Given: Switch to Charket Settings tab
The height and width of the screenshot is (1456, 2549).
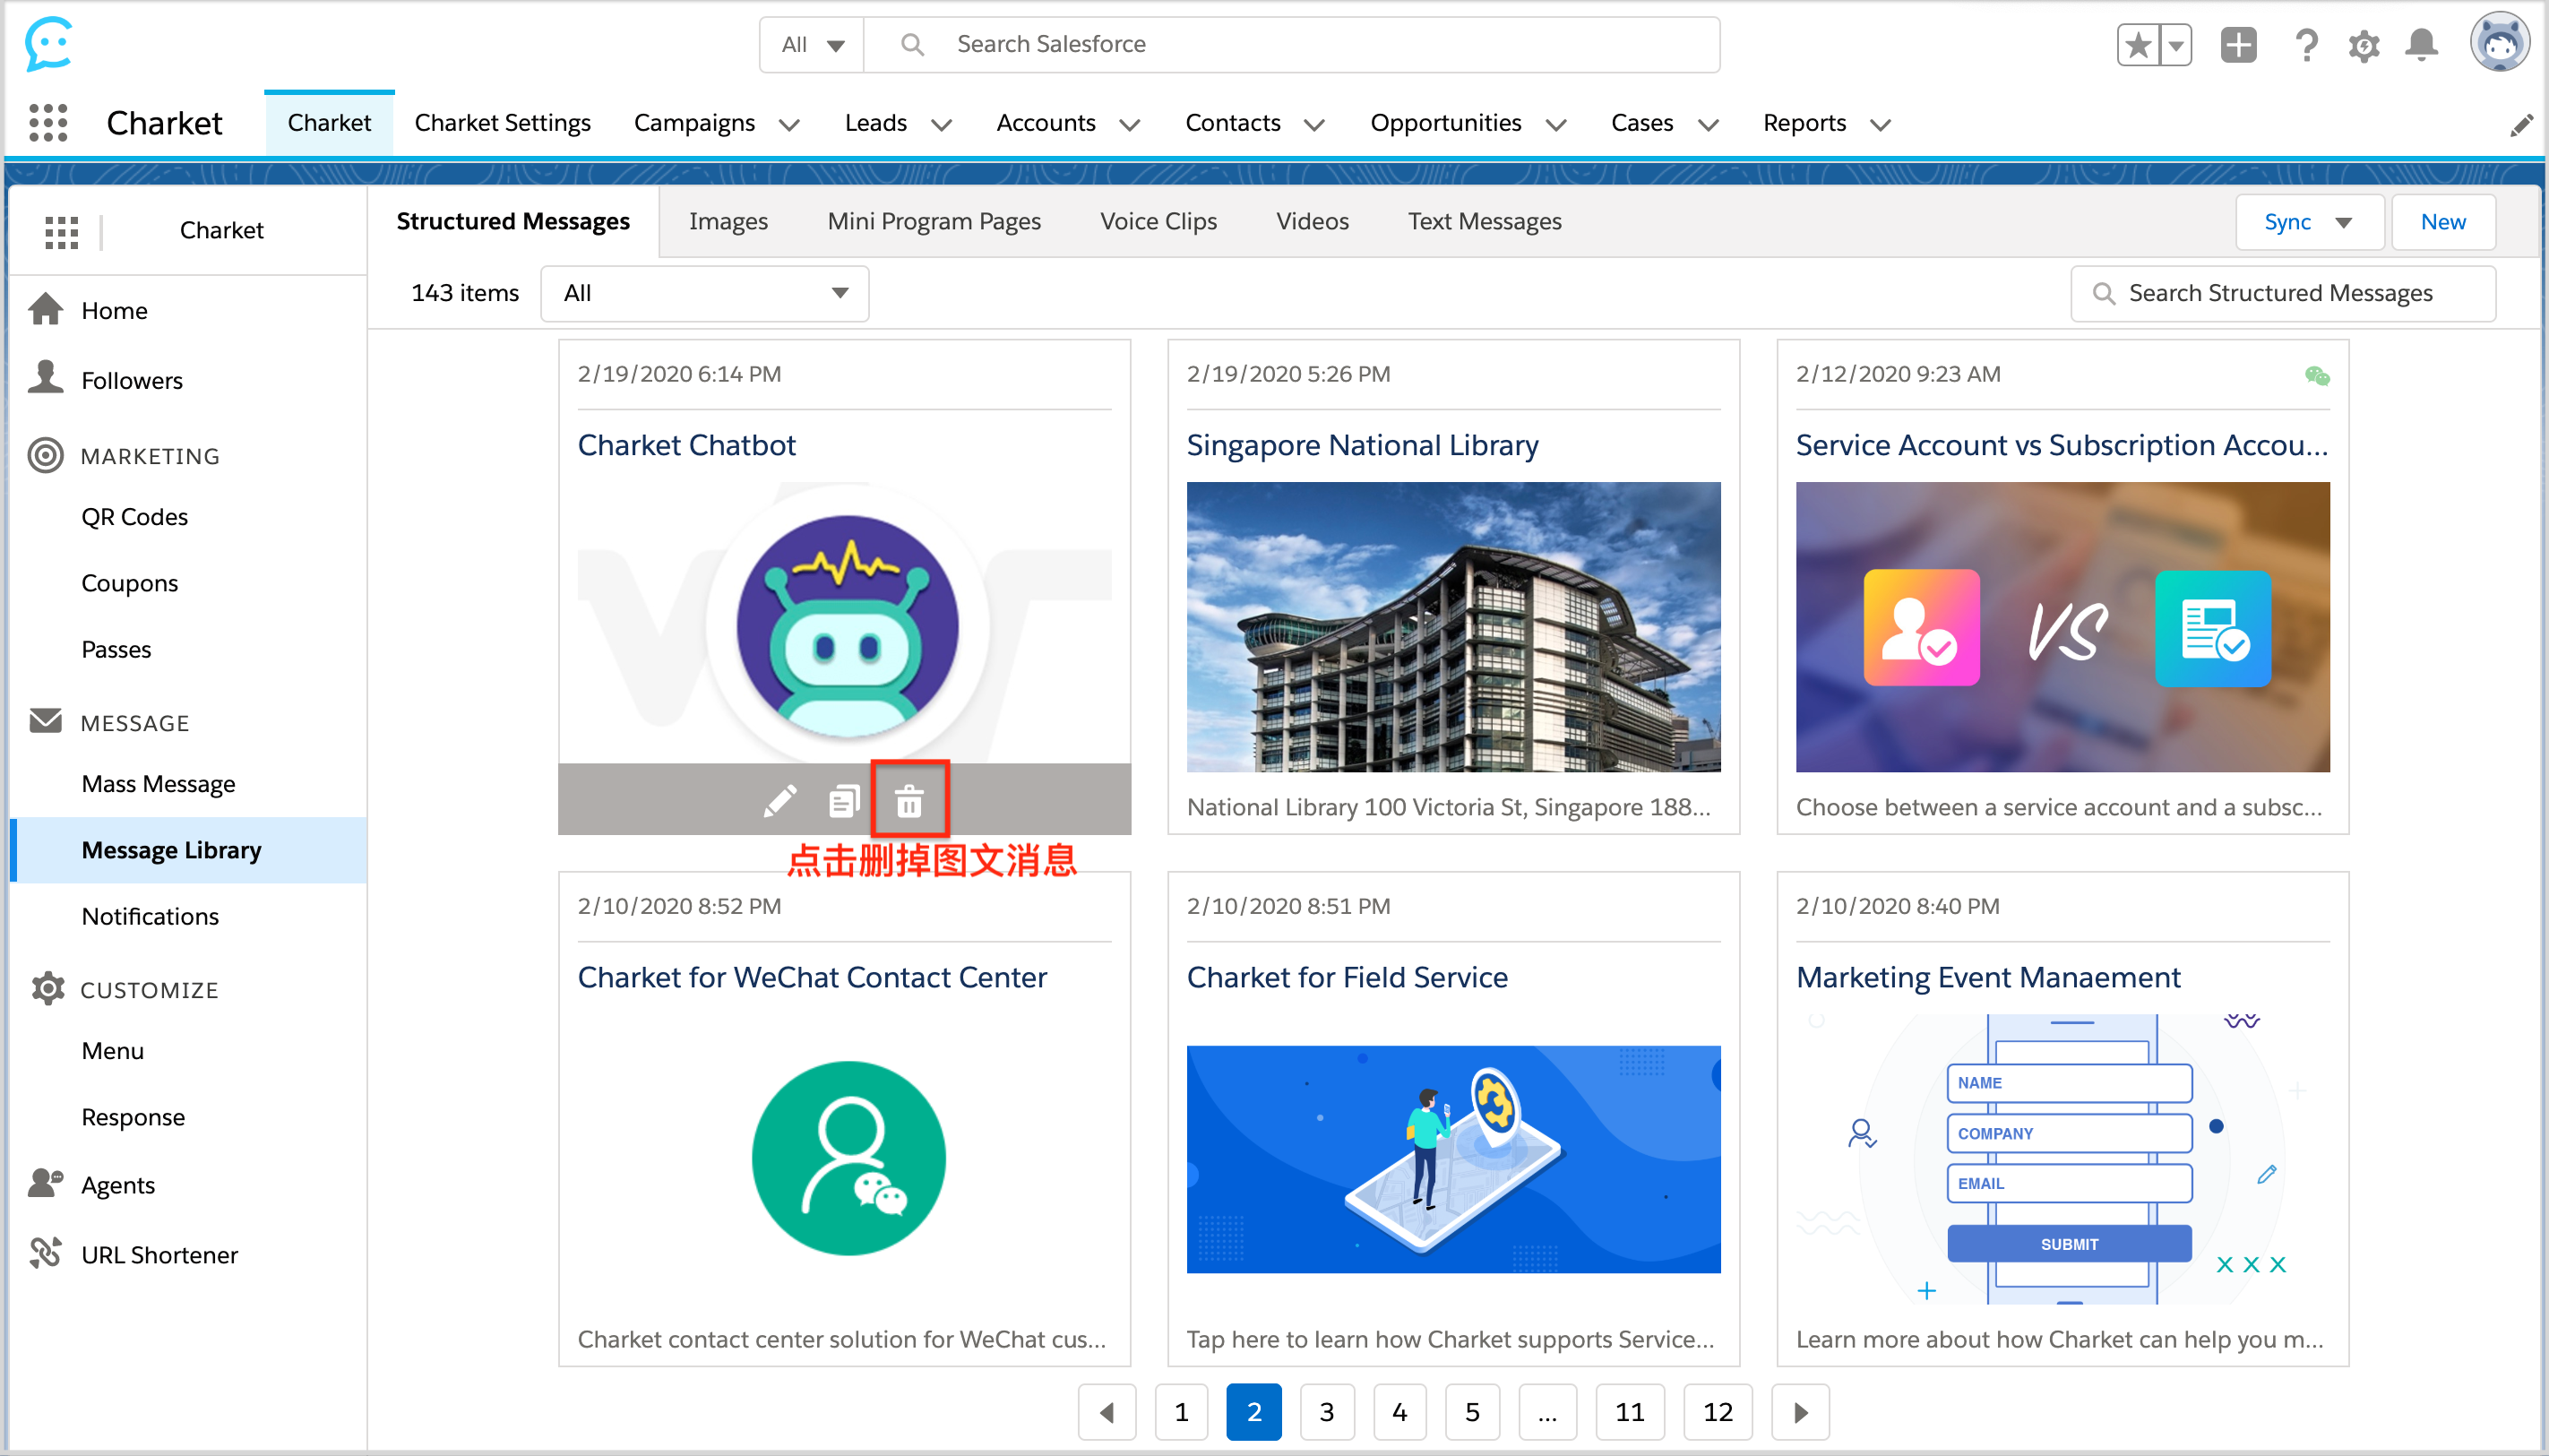Looking at the screenshot, I should coord(502,123).
